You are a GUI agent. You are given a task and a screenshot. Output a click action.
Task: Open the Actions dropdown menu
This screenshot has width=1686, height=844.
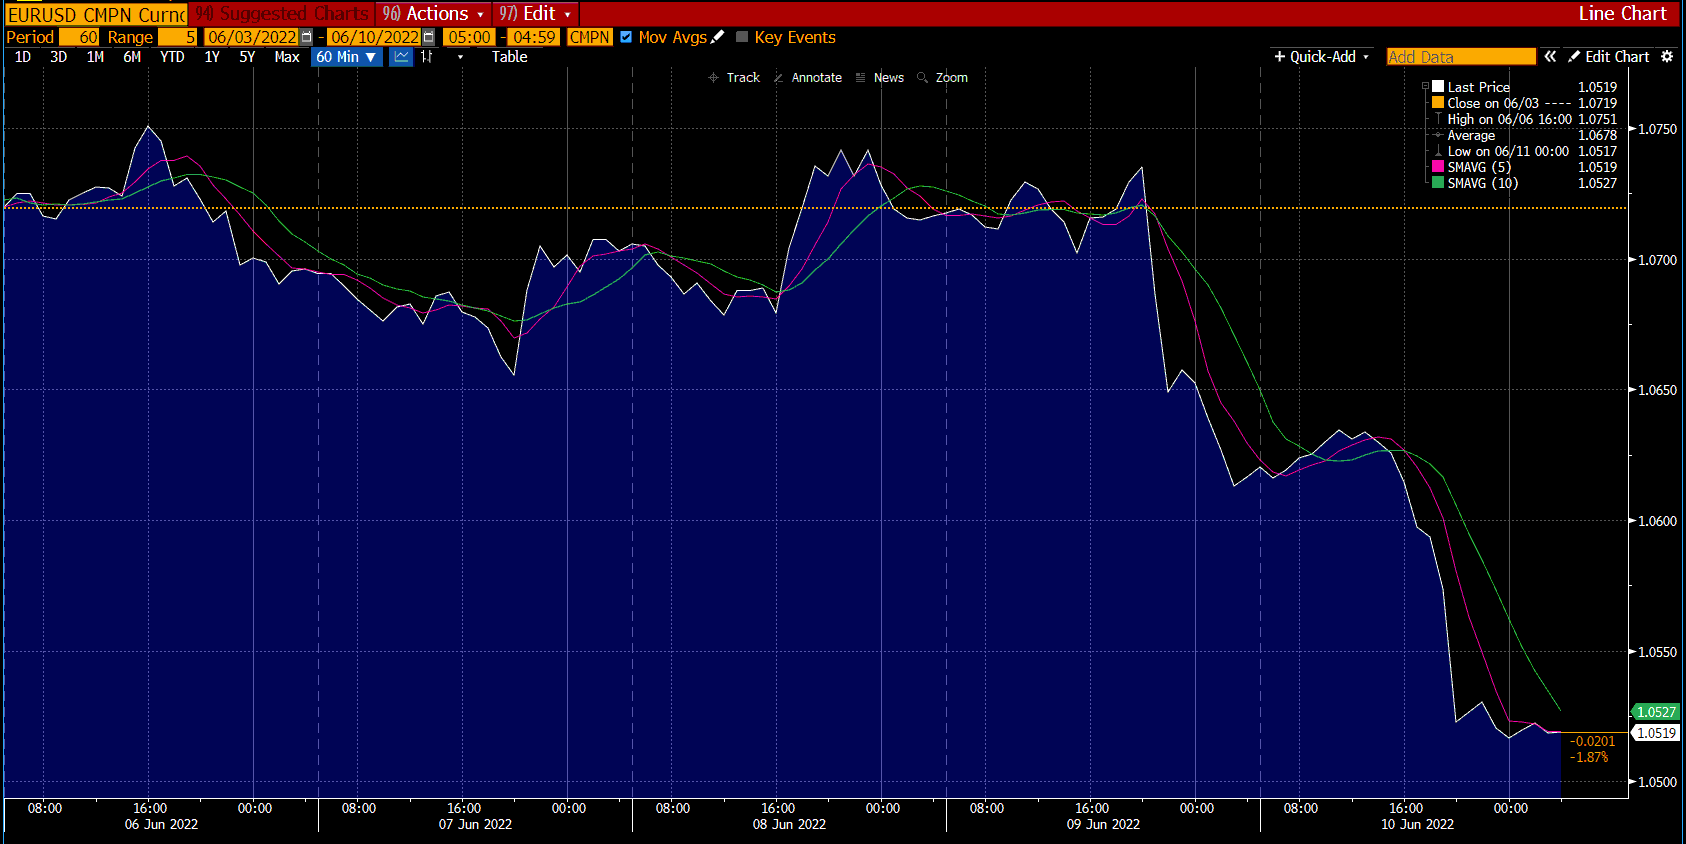[433, 14]
